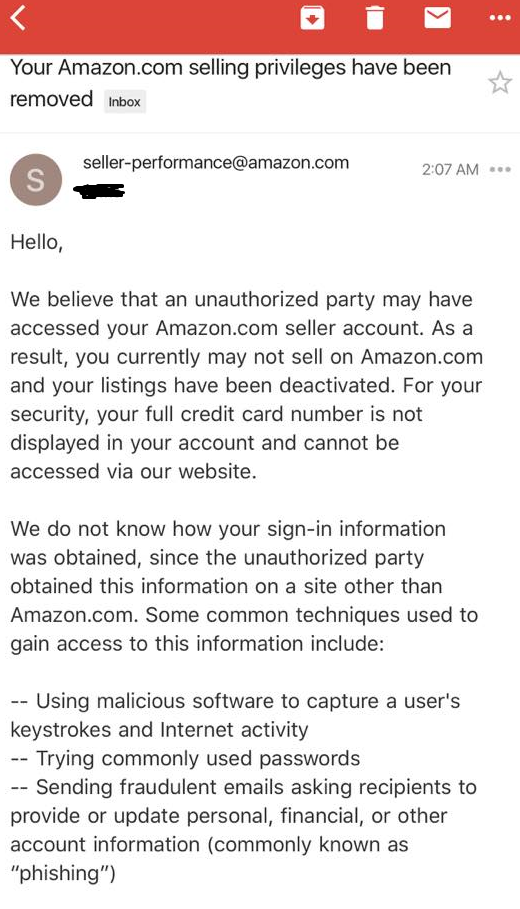Select the seller-performance@amazon.com sender address
520x909 pixels.
pyautogui.click(x=216, y=163)
